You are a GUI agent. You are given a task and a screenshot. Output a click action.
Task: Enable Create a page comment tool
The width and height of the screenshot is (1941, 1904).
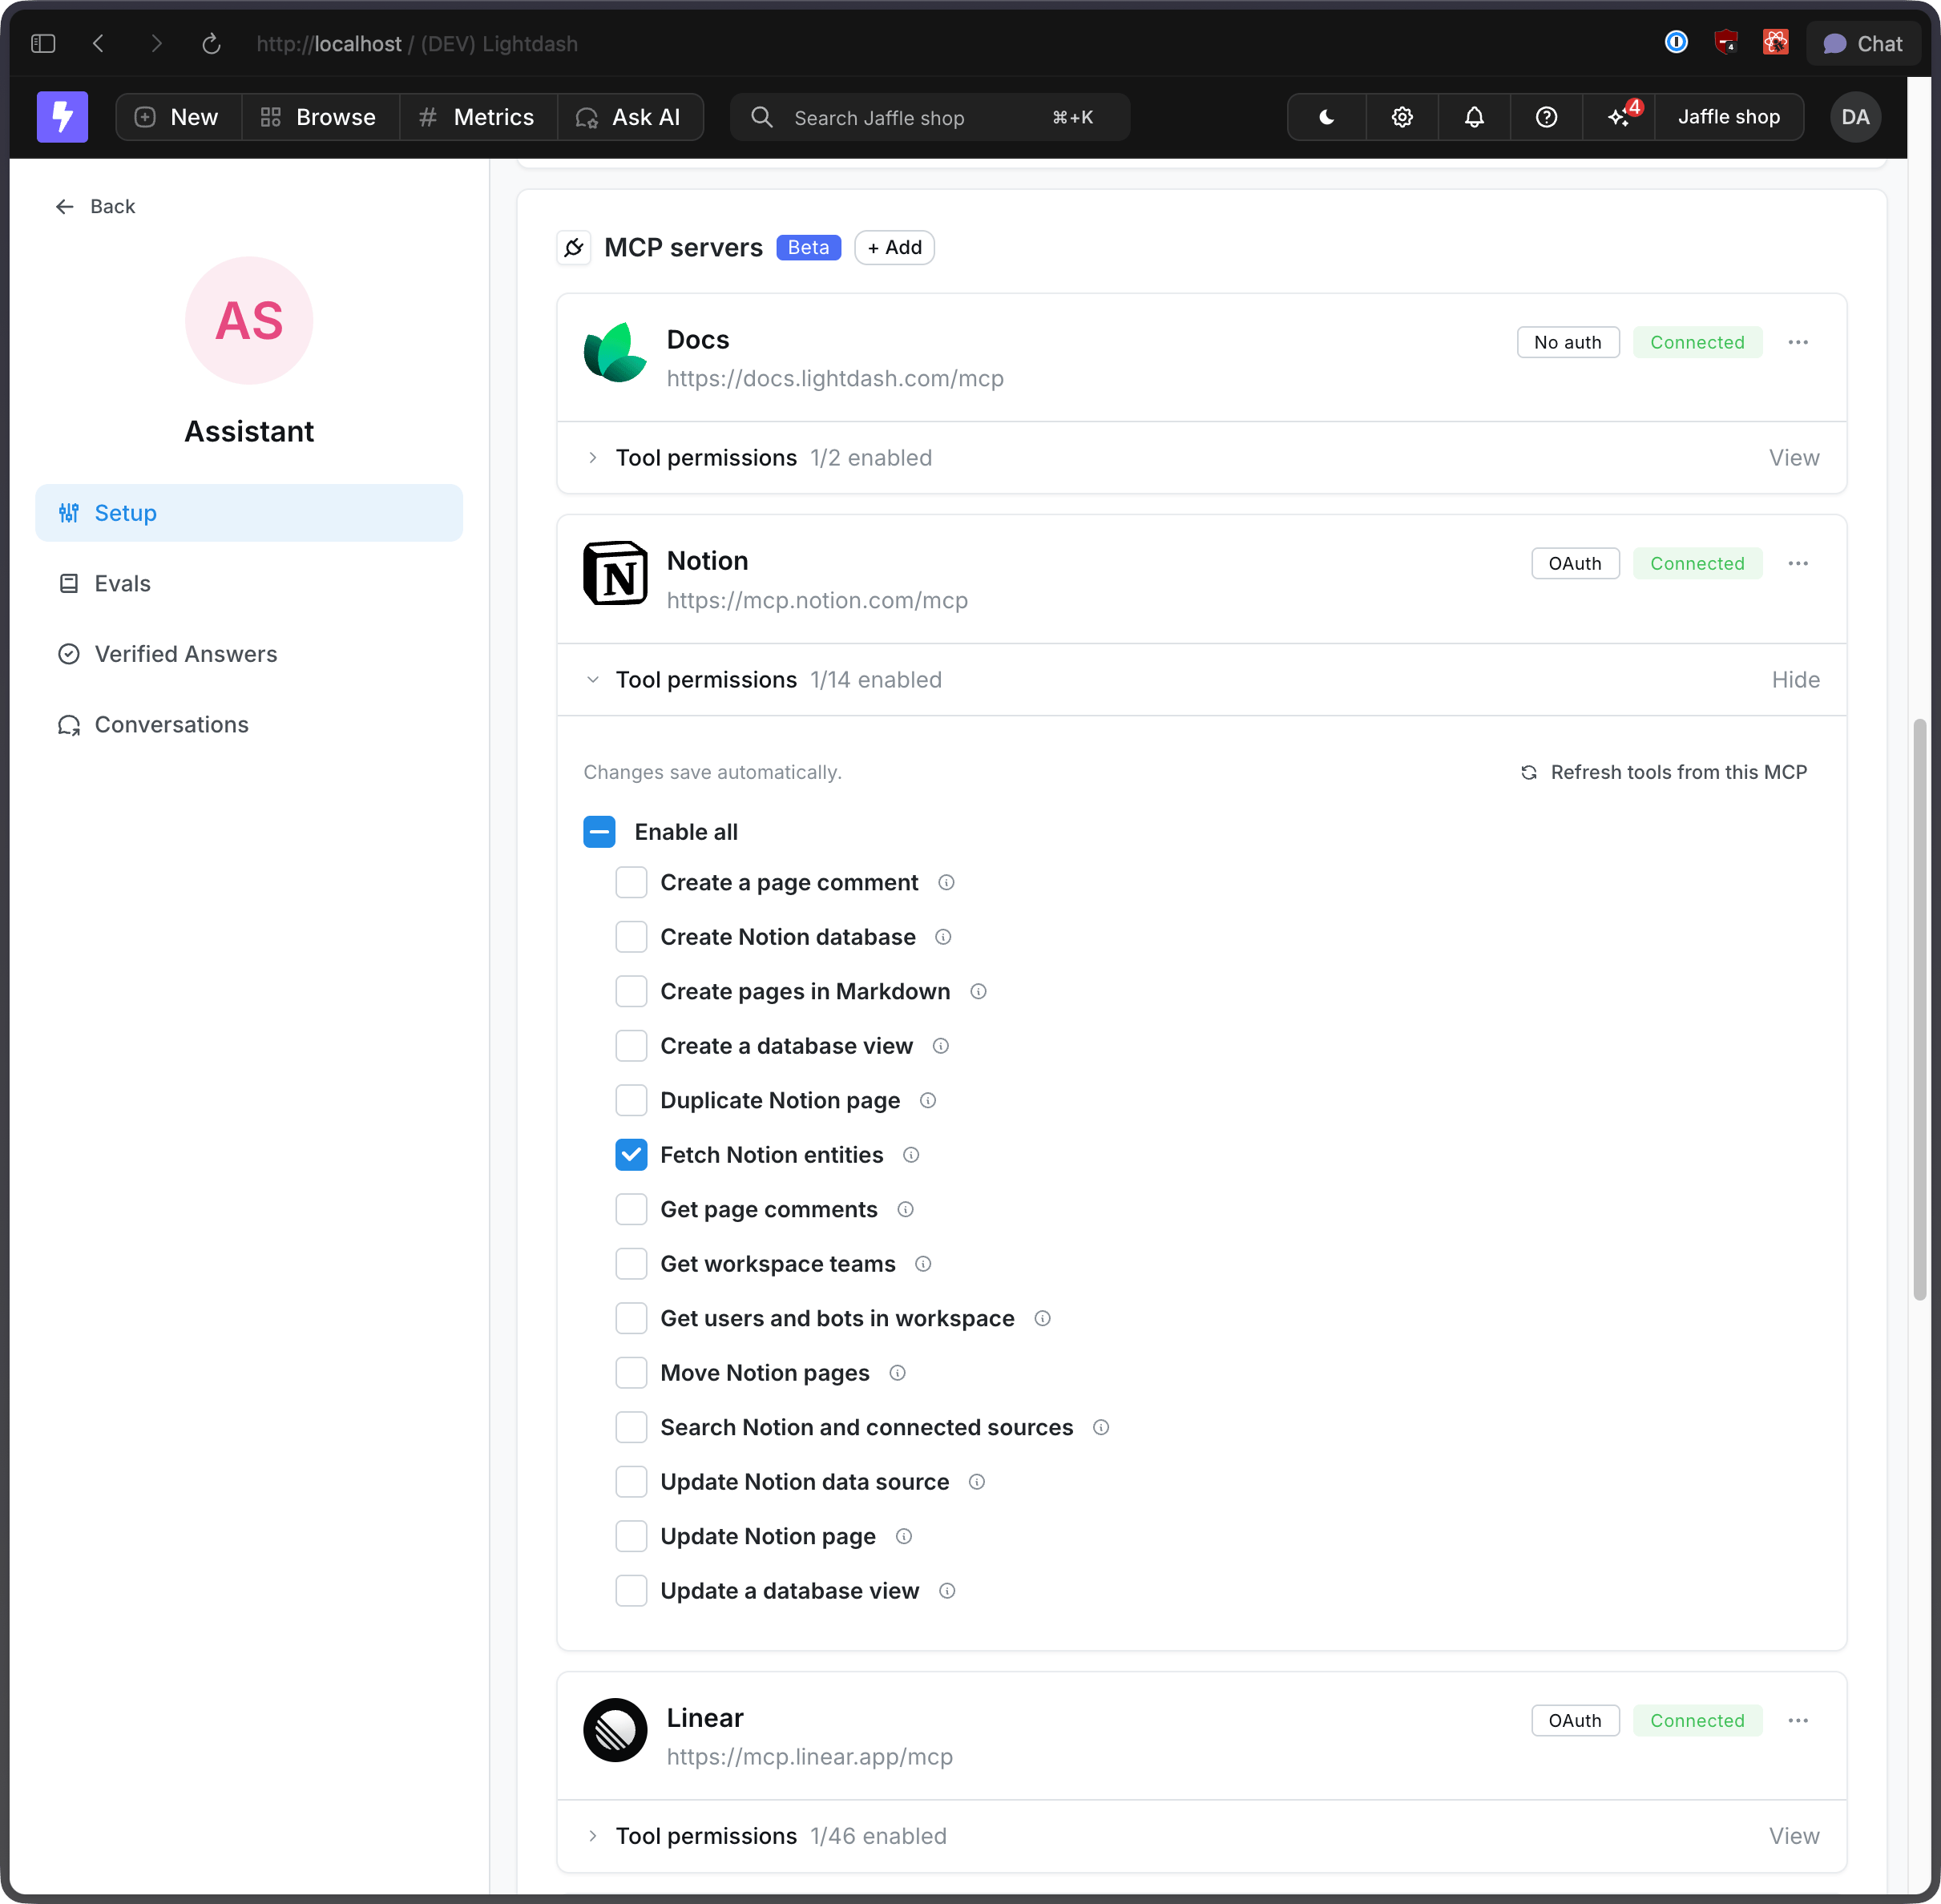(631, 883)
